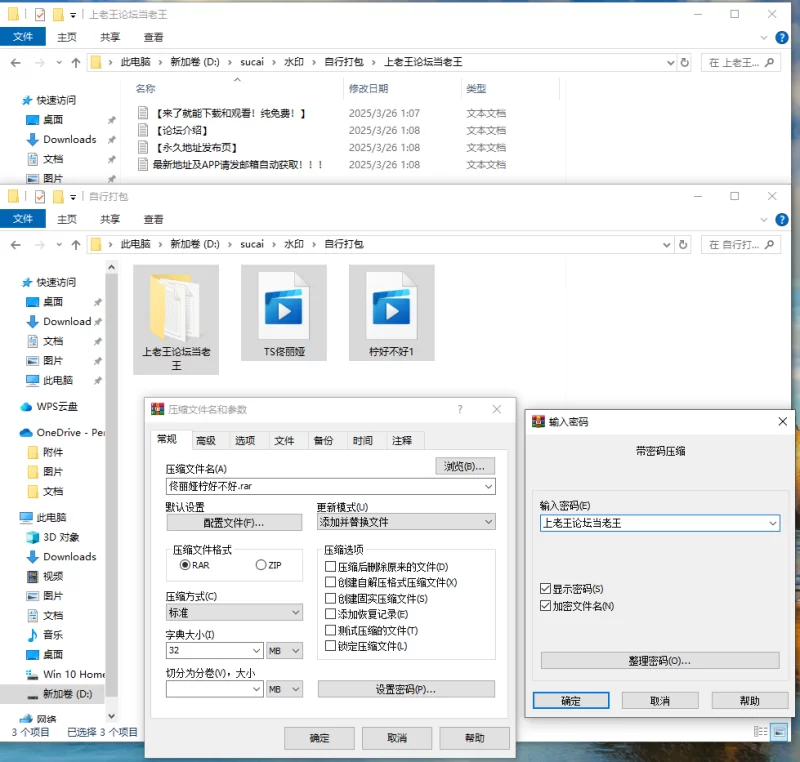Open Win 10 Home drive in sidebar
Viewport: 800px width, 762px height.
65,674
